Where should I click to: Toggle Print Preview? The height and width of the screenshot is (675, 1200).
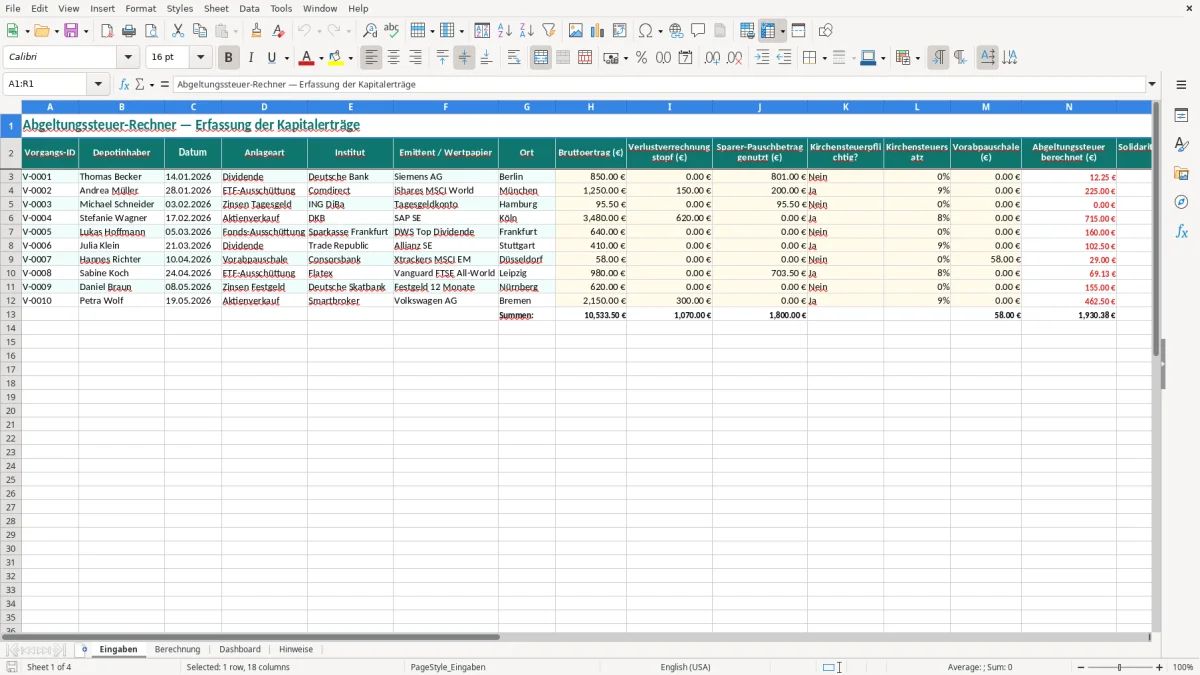(x=151, y=31)
